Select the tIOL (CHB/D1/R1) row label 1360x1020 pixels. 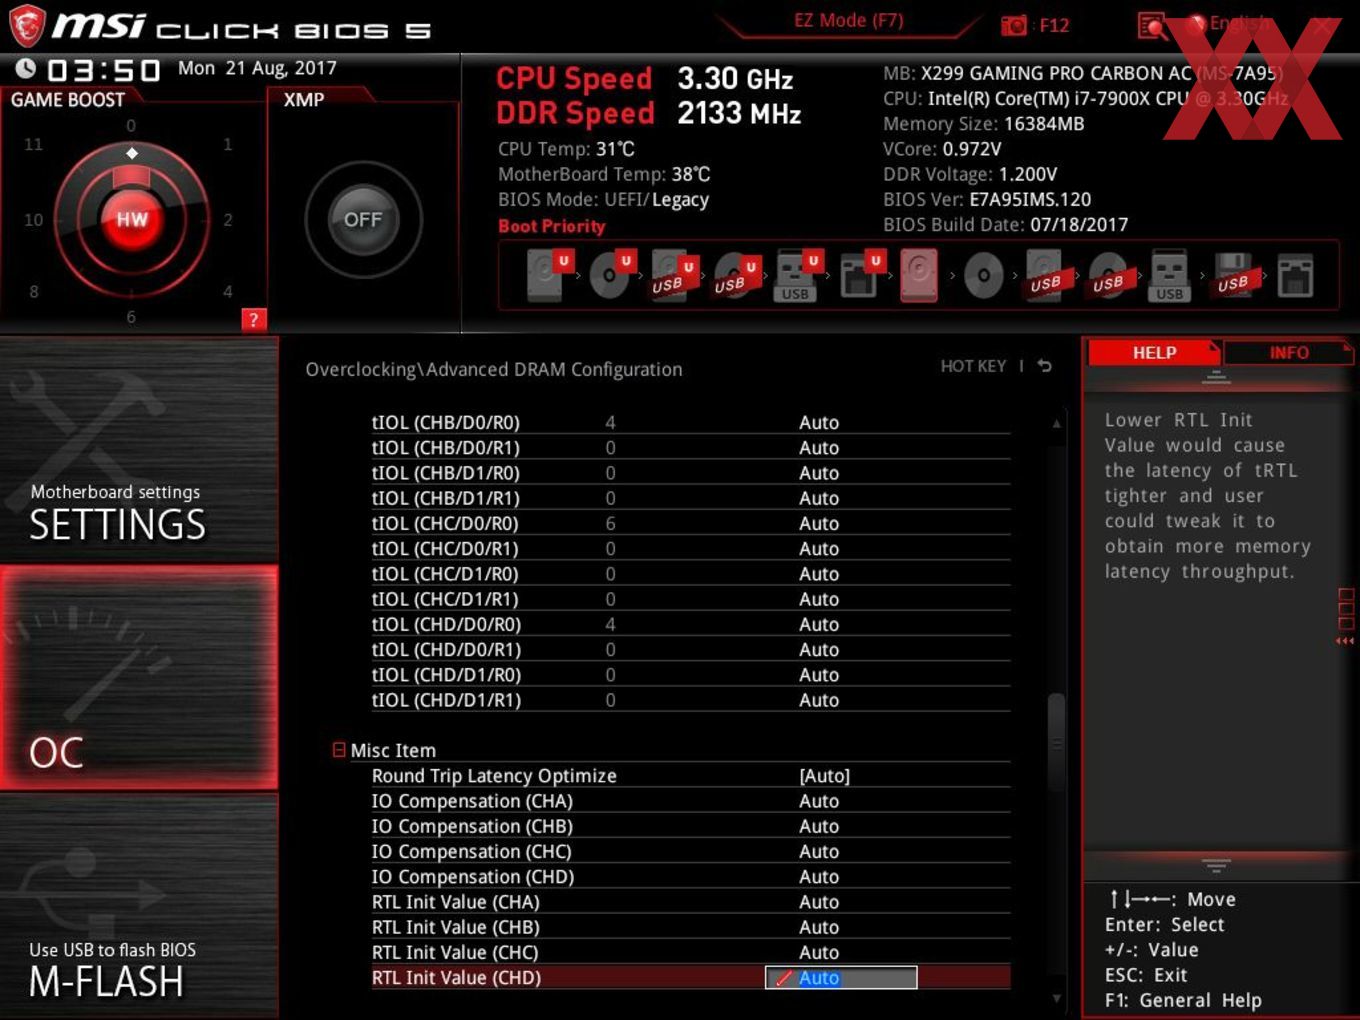[445, 498]
